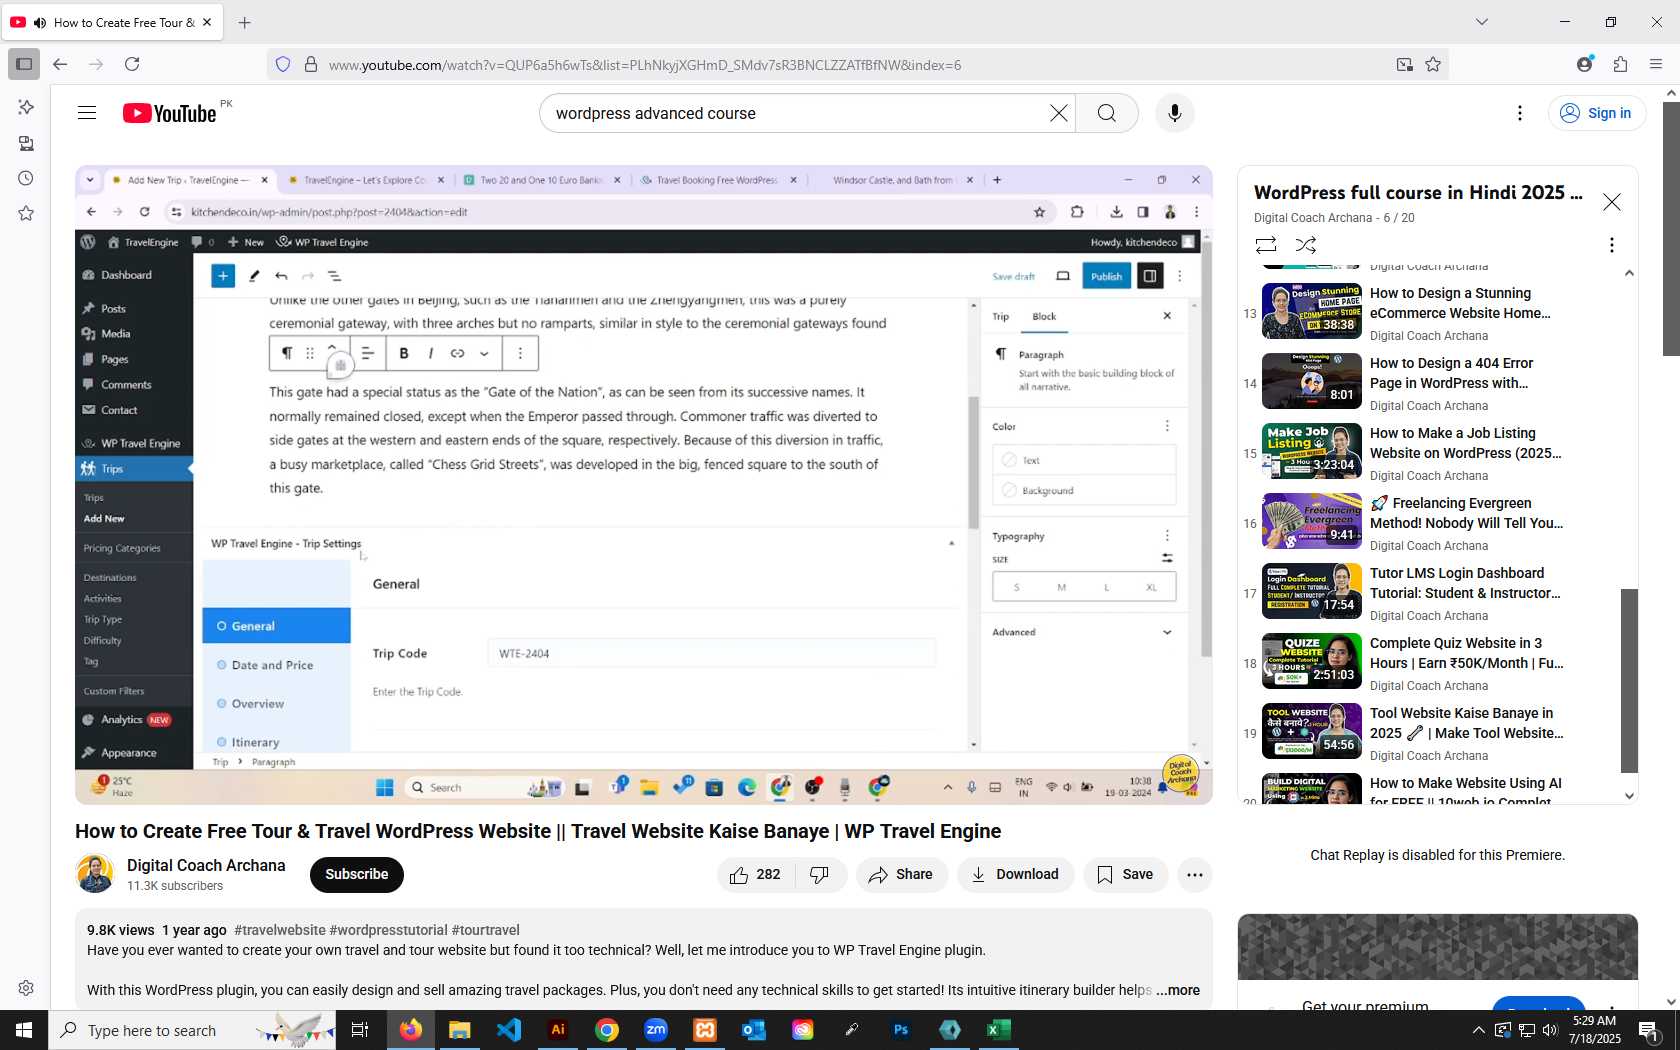Click the Windows taskbar search box
Image resolution: width=1680 pixels, height=1050 pixels.
[x=192, y=1030]
